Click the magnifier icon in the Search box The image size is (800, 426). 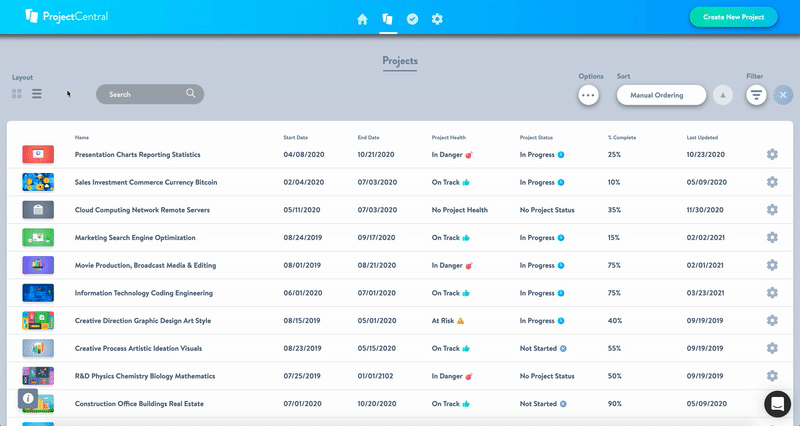pyautogui.click(x=191, y=93)
